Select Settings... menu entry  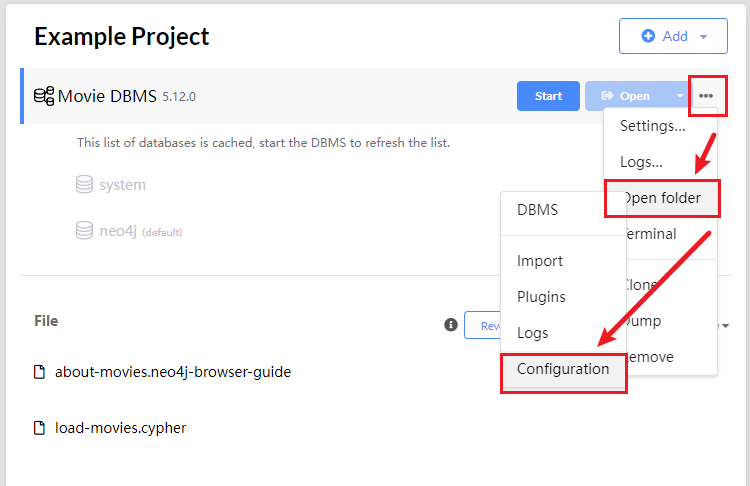point(653,126)
